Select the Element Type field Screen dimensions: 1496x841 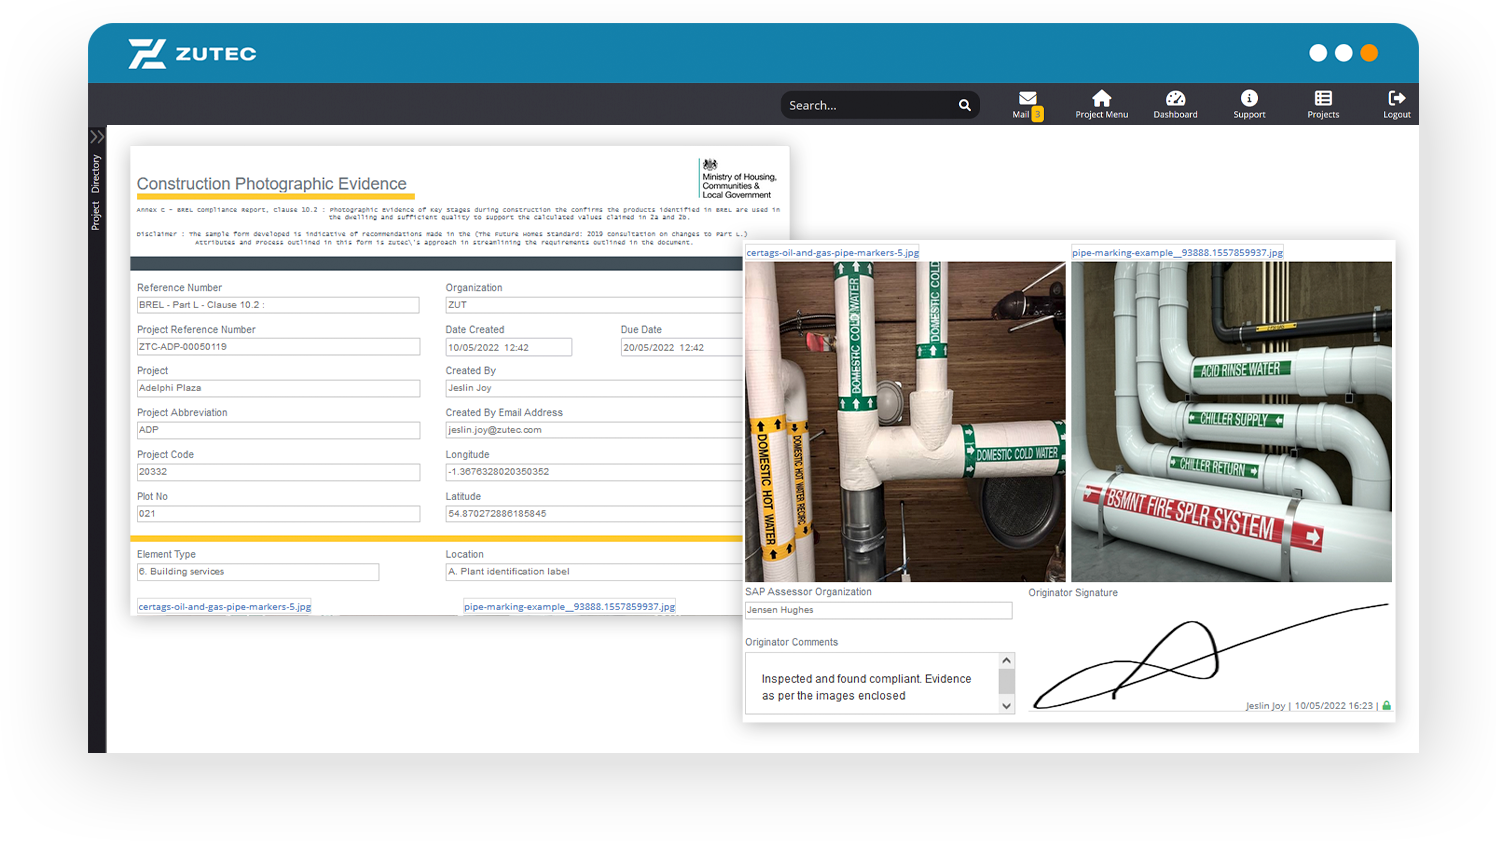click(258, 572)
